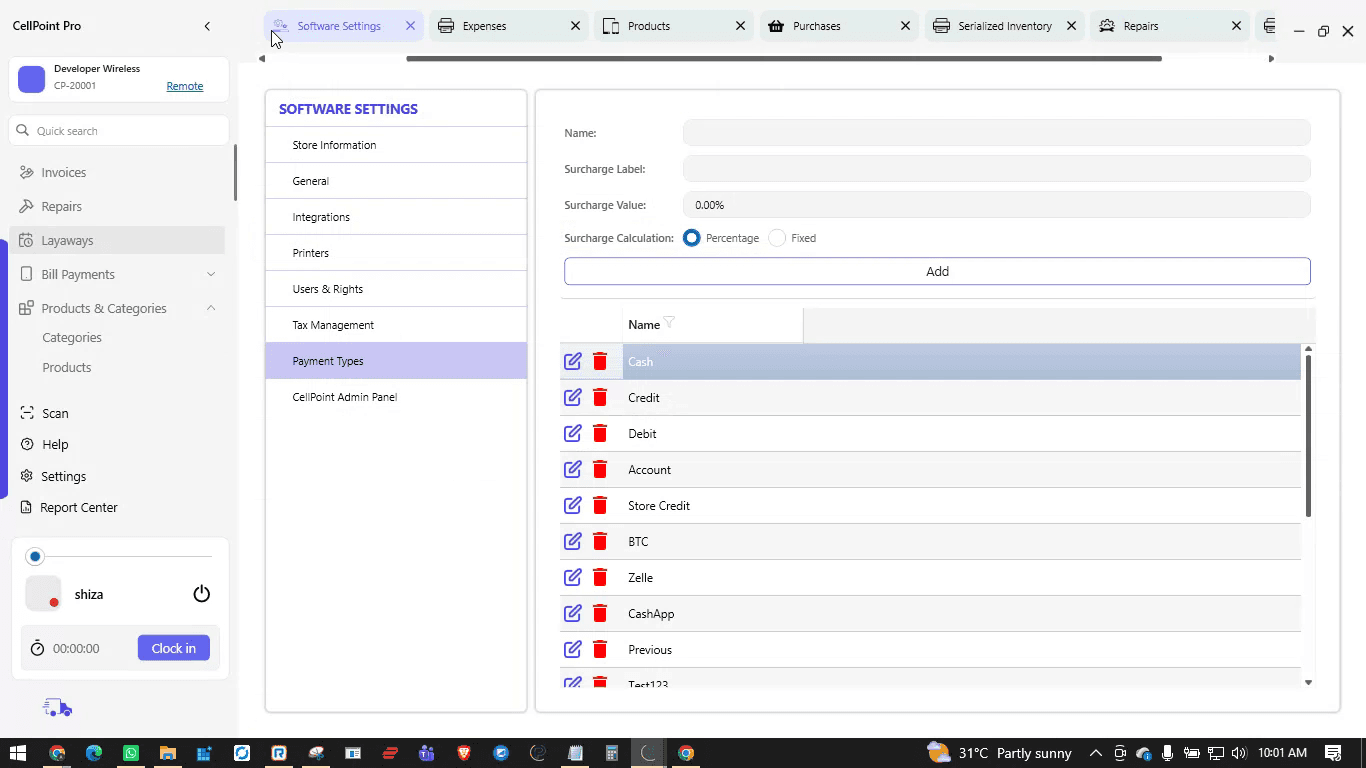
Task: Collapse Products & Categories section
Action: [211, 308]
